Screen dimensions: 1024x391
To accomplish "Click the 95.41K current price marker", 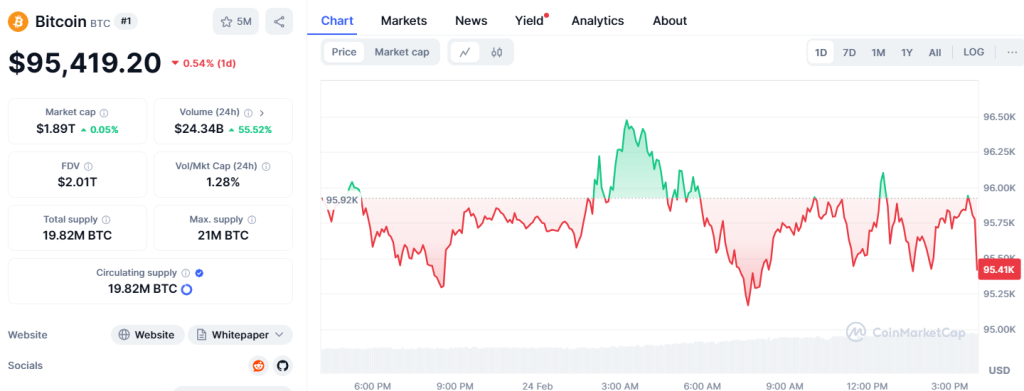I will pos(999,270).
